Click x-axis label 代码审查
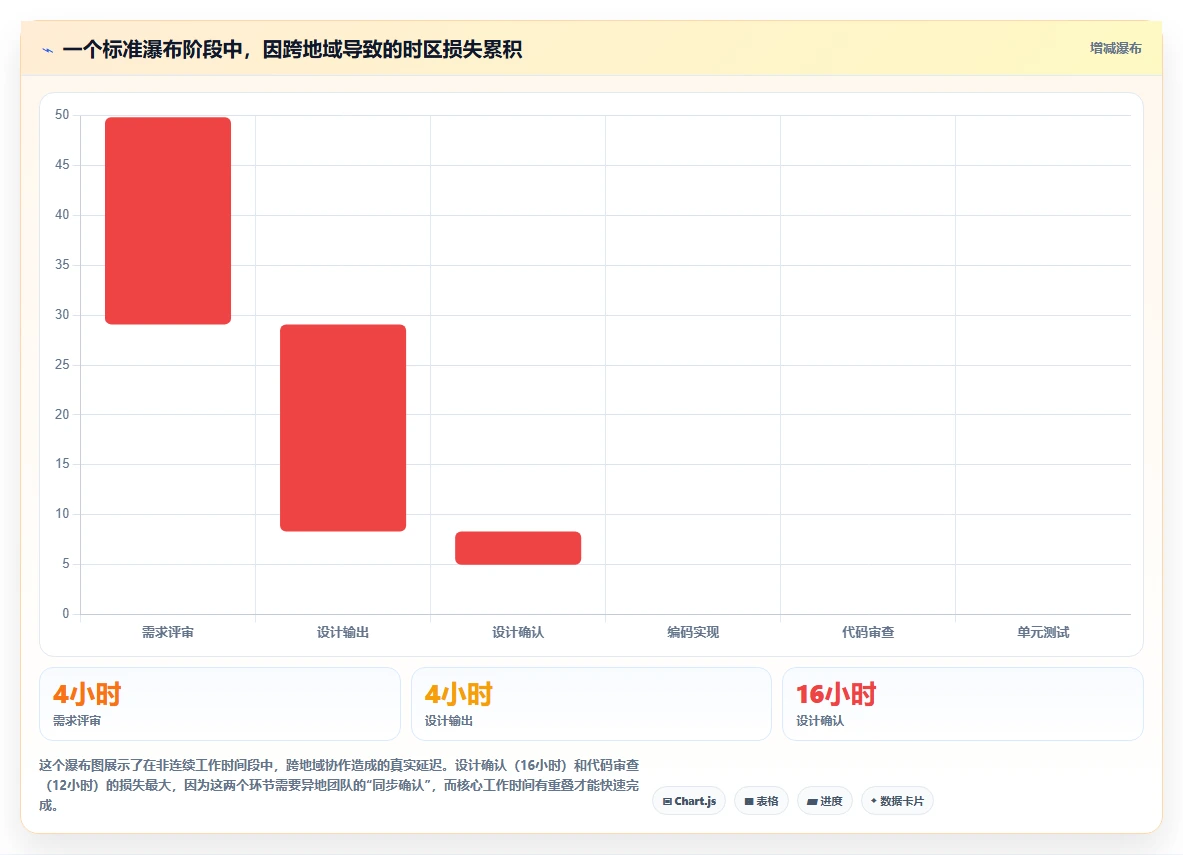Viewport: 1183px width, 855px height. (868, 632)
